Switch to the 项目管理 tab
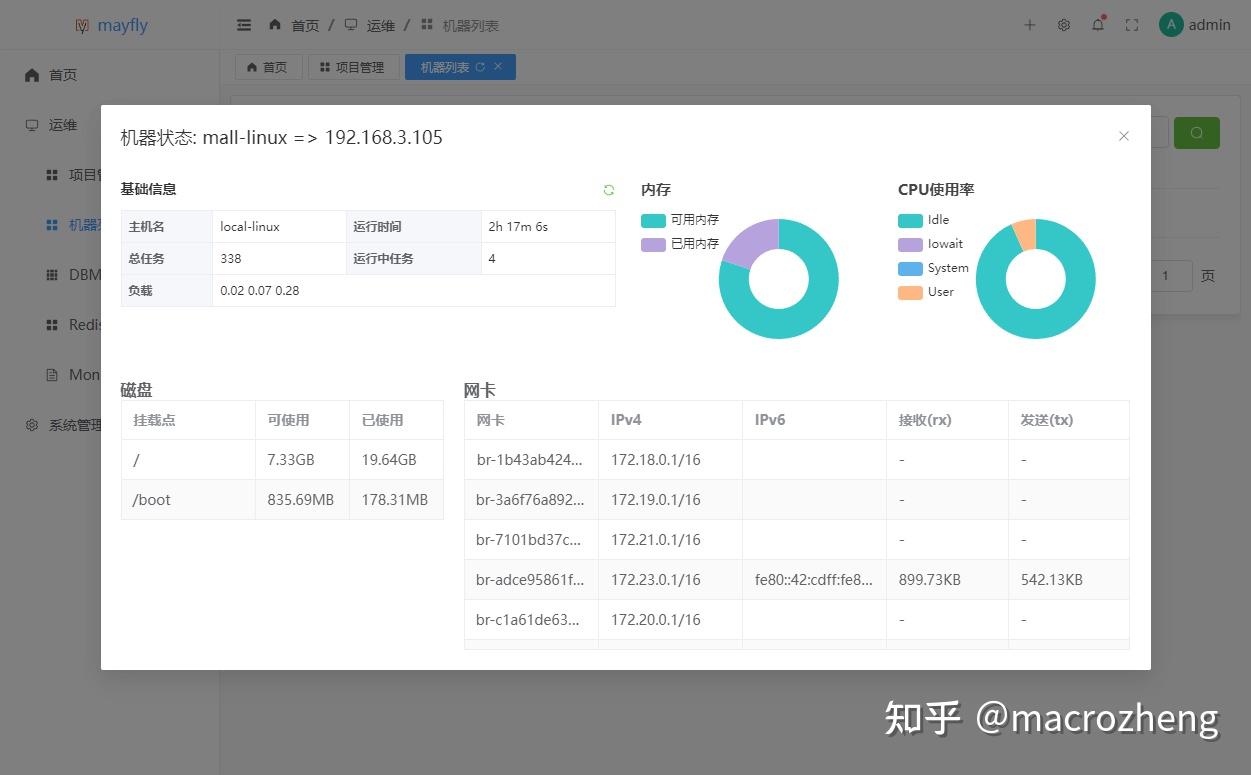The height and width of the screenshot is (775, 1251). tap(353, 67)
